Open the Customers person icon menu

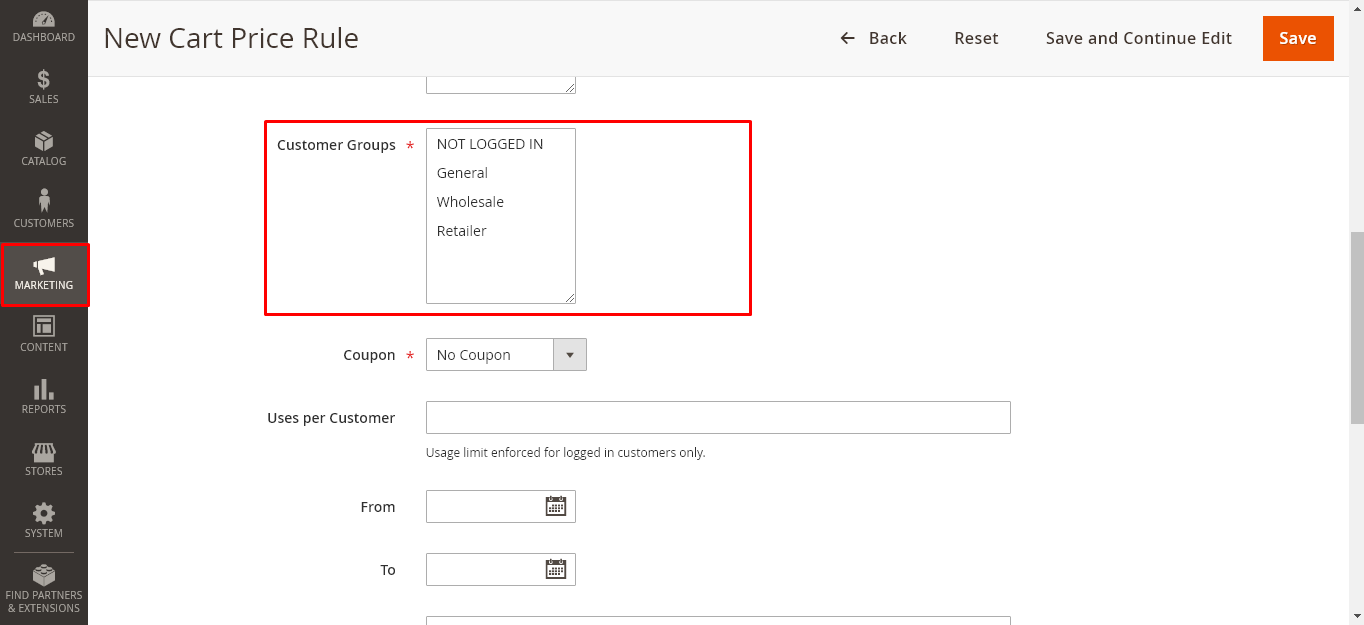coord(44,210)
